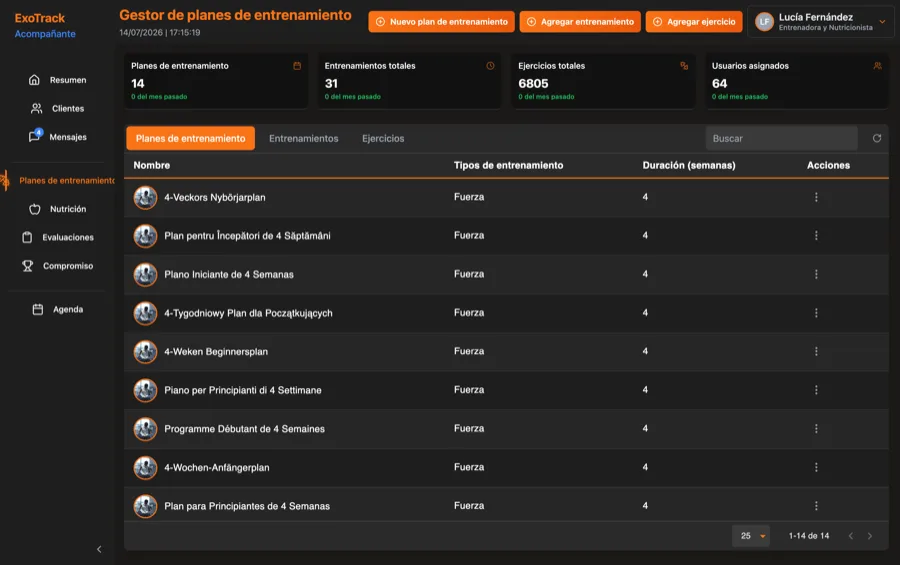Switch to the Entrenamientos tab

304,138
